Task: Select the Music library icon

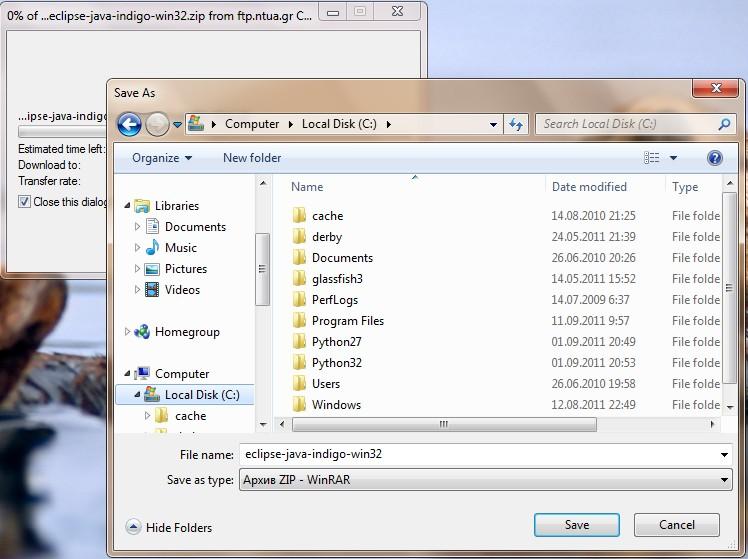Action: click(152, 248)
